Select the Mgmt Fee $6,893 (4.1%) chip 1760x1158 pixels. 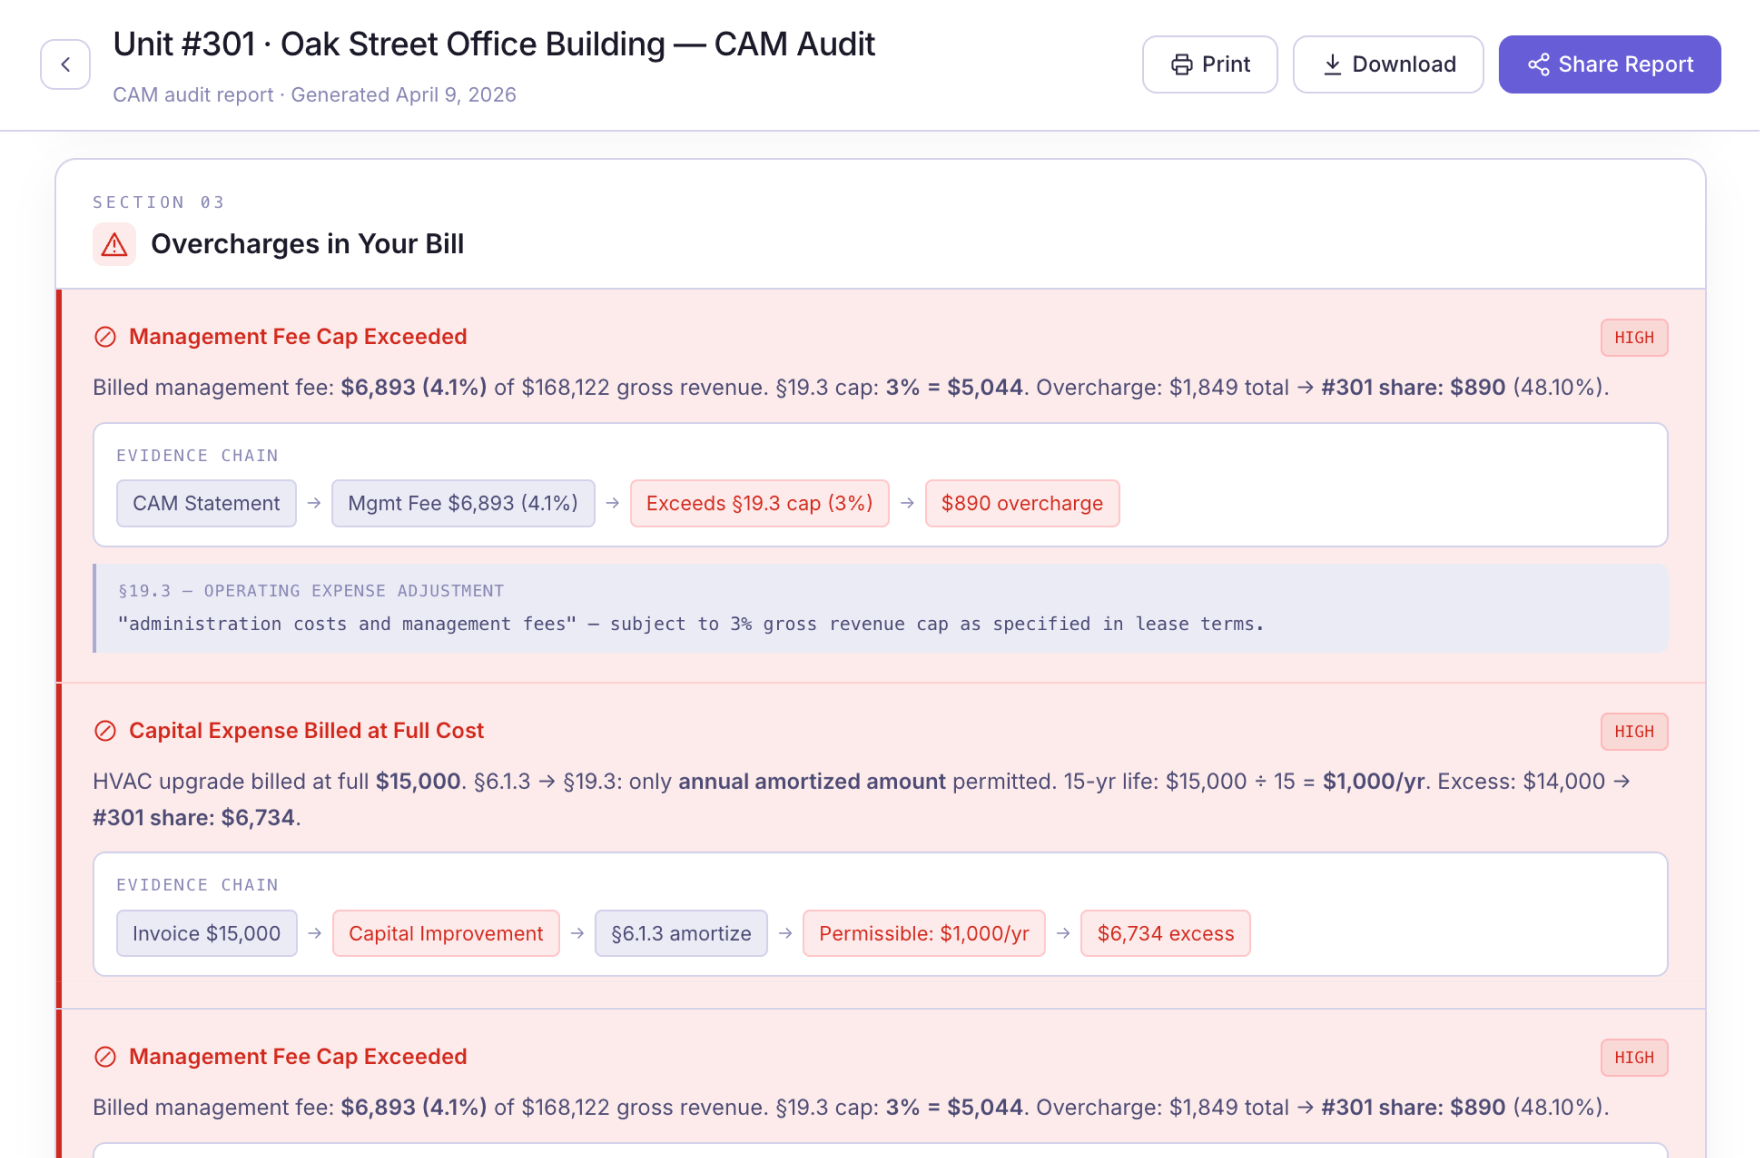pos(463,503)
